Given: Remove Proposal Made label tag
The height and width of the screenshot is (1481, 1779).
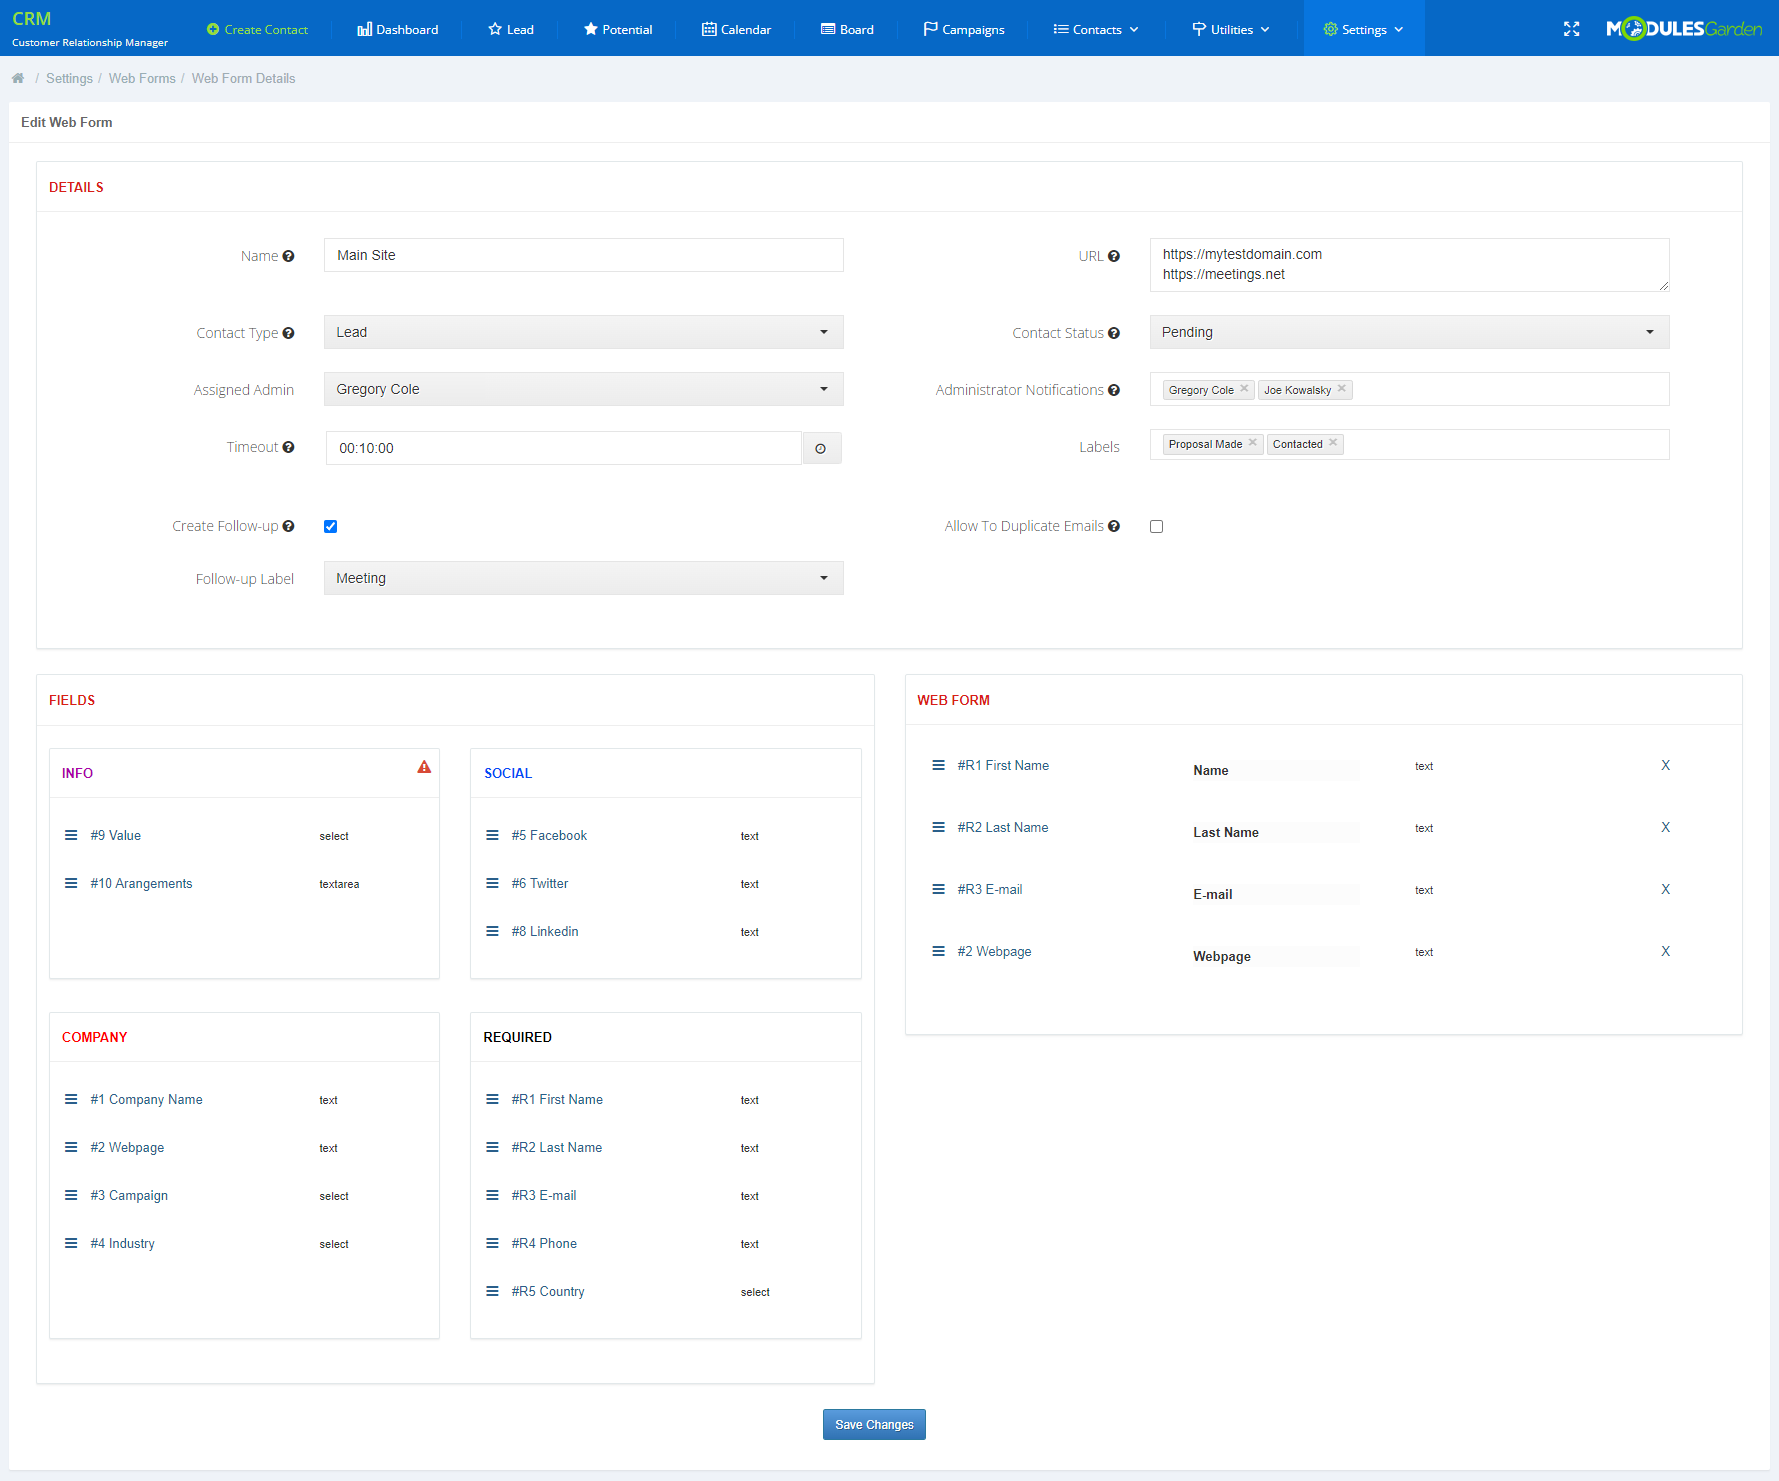Looking at the screenshot, I should [x=1252, y=443].
